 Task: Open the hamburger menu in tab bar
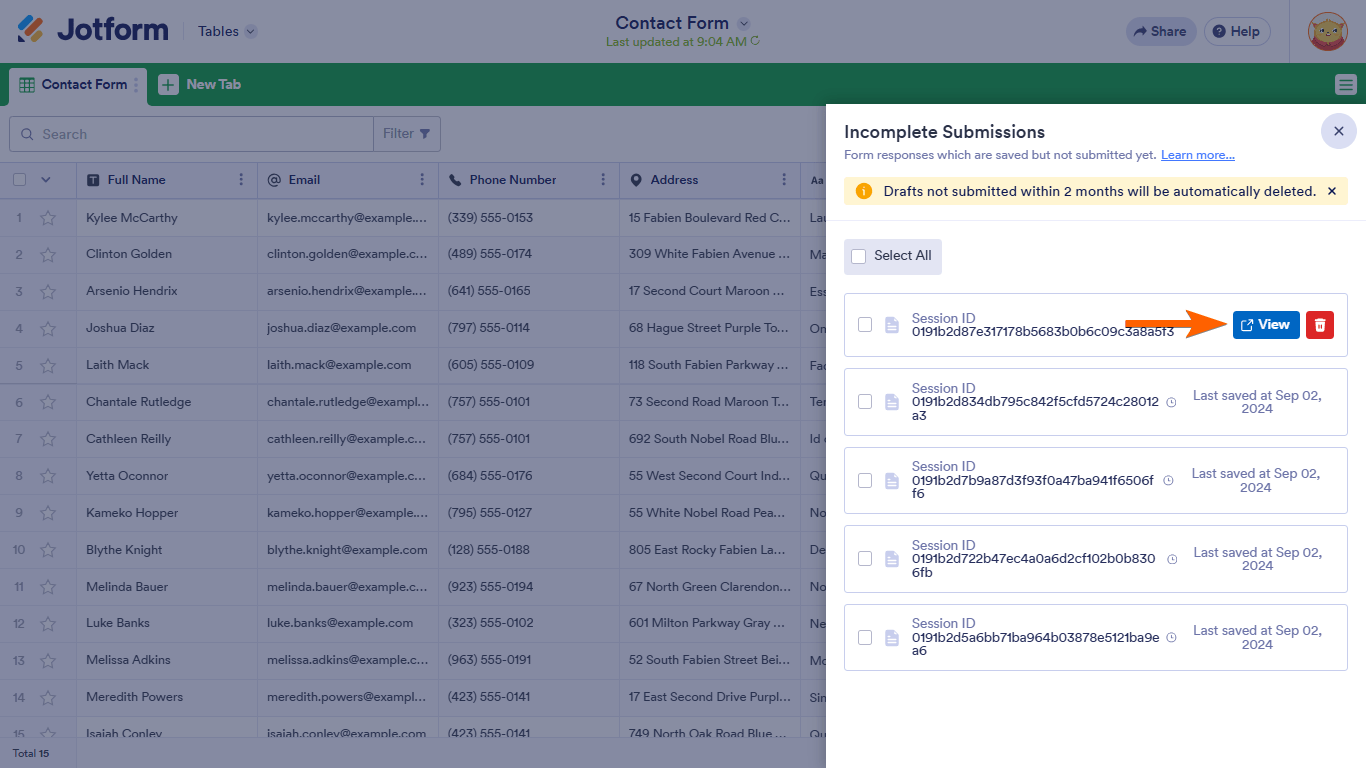(1346, 85)
